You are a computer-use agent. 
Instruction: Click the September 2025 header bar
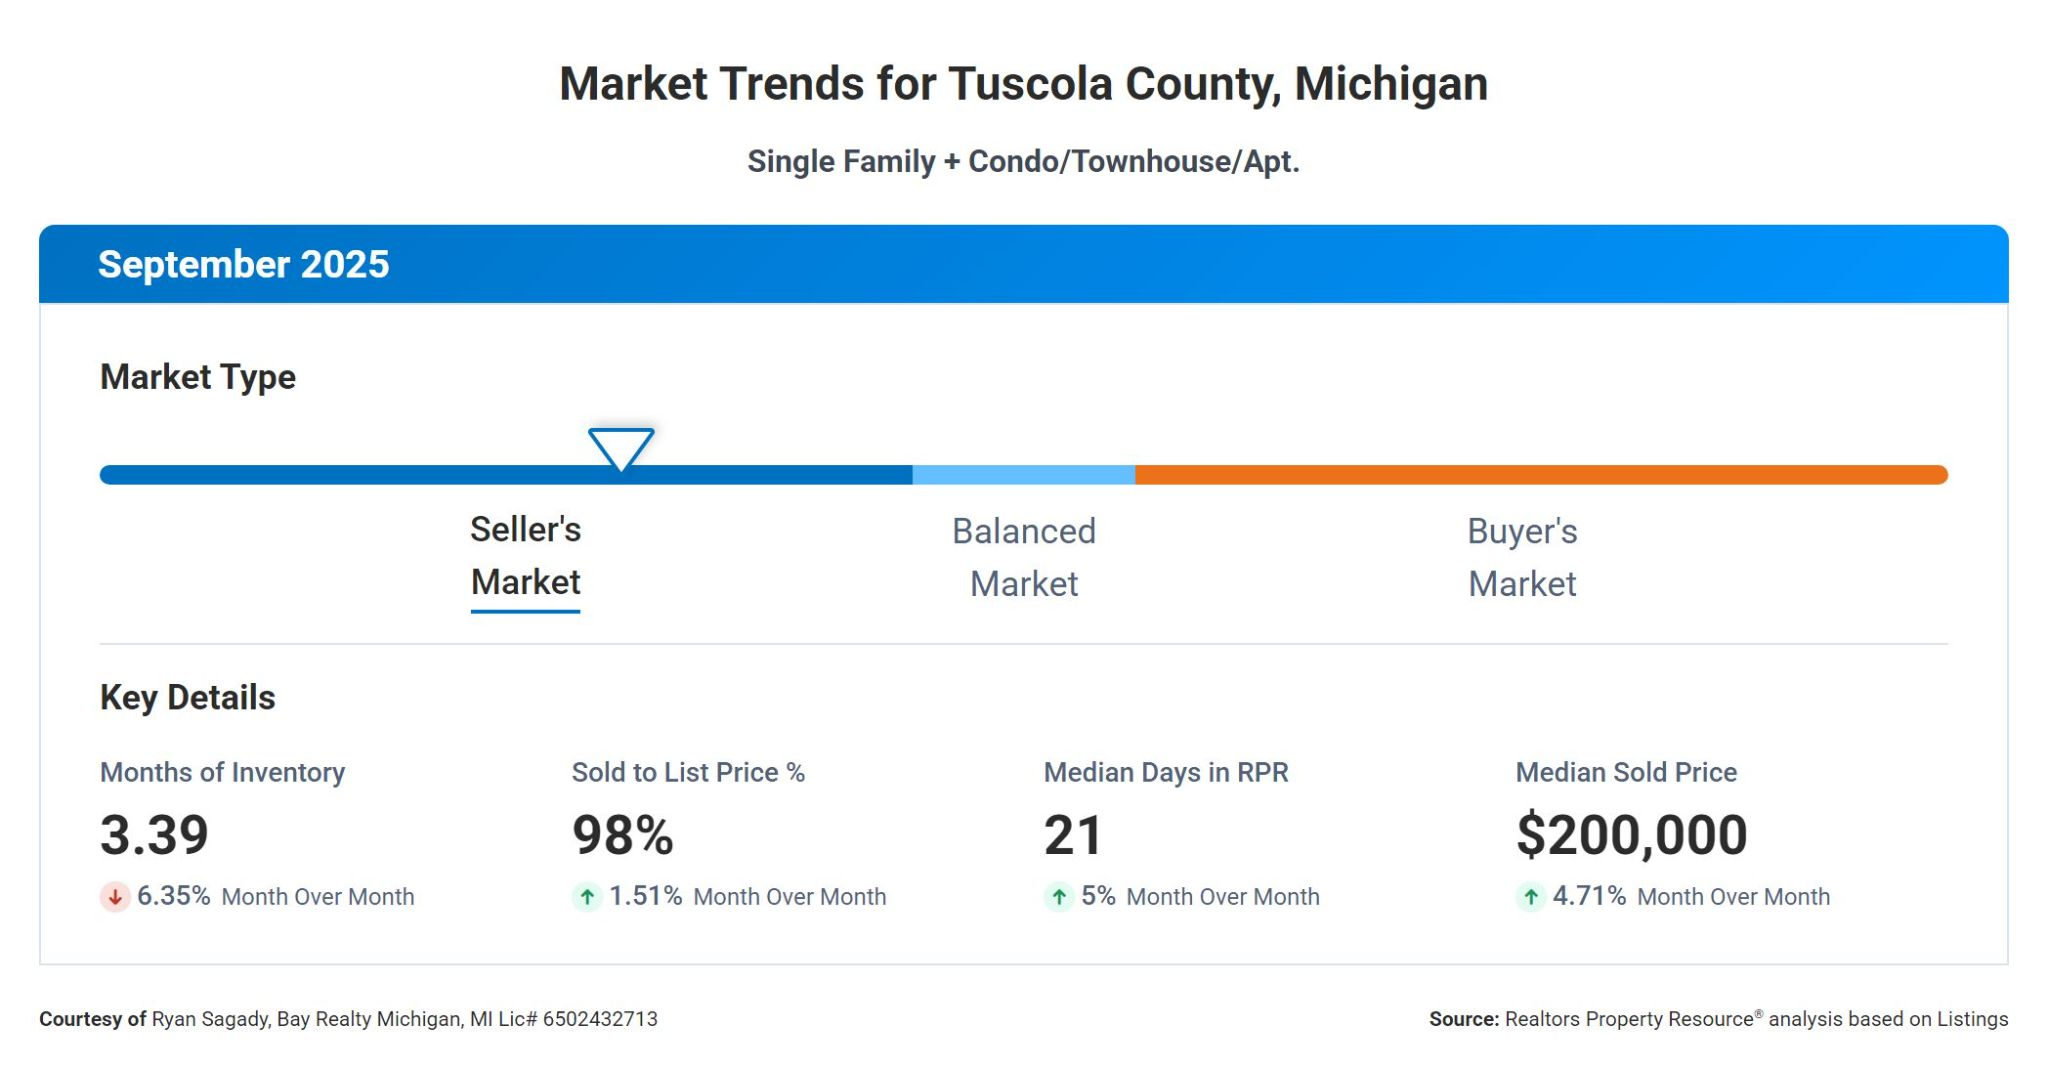coord(1023,264)
